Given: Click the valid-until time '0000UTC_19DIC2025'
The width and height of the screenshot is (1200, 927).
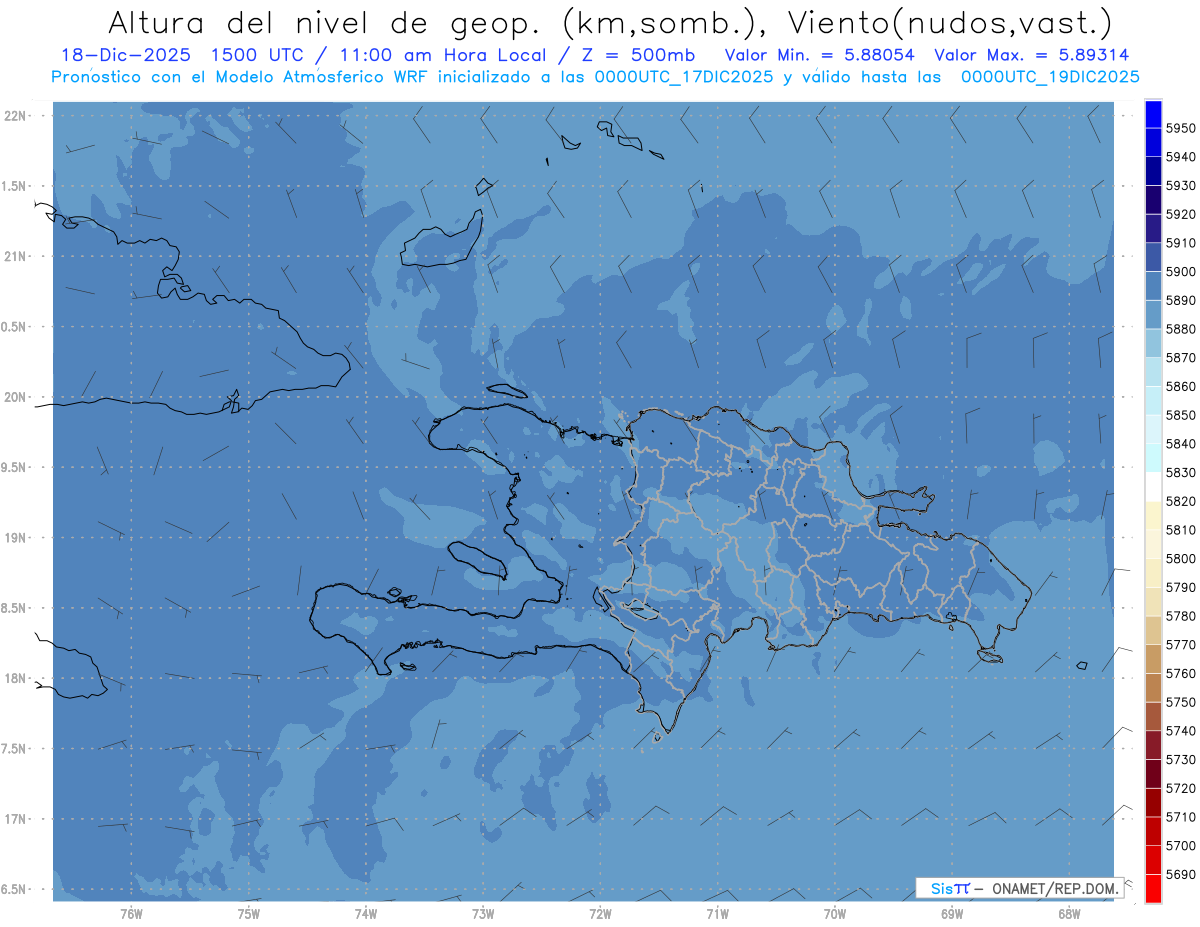Looking at the screenshot, I should point(1050,77).
